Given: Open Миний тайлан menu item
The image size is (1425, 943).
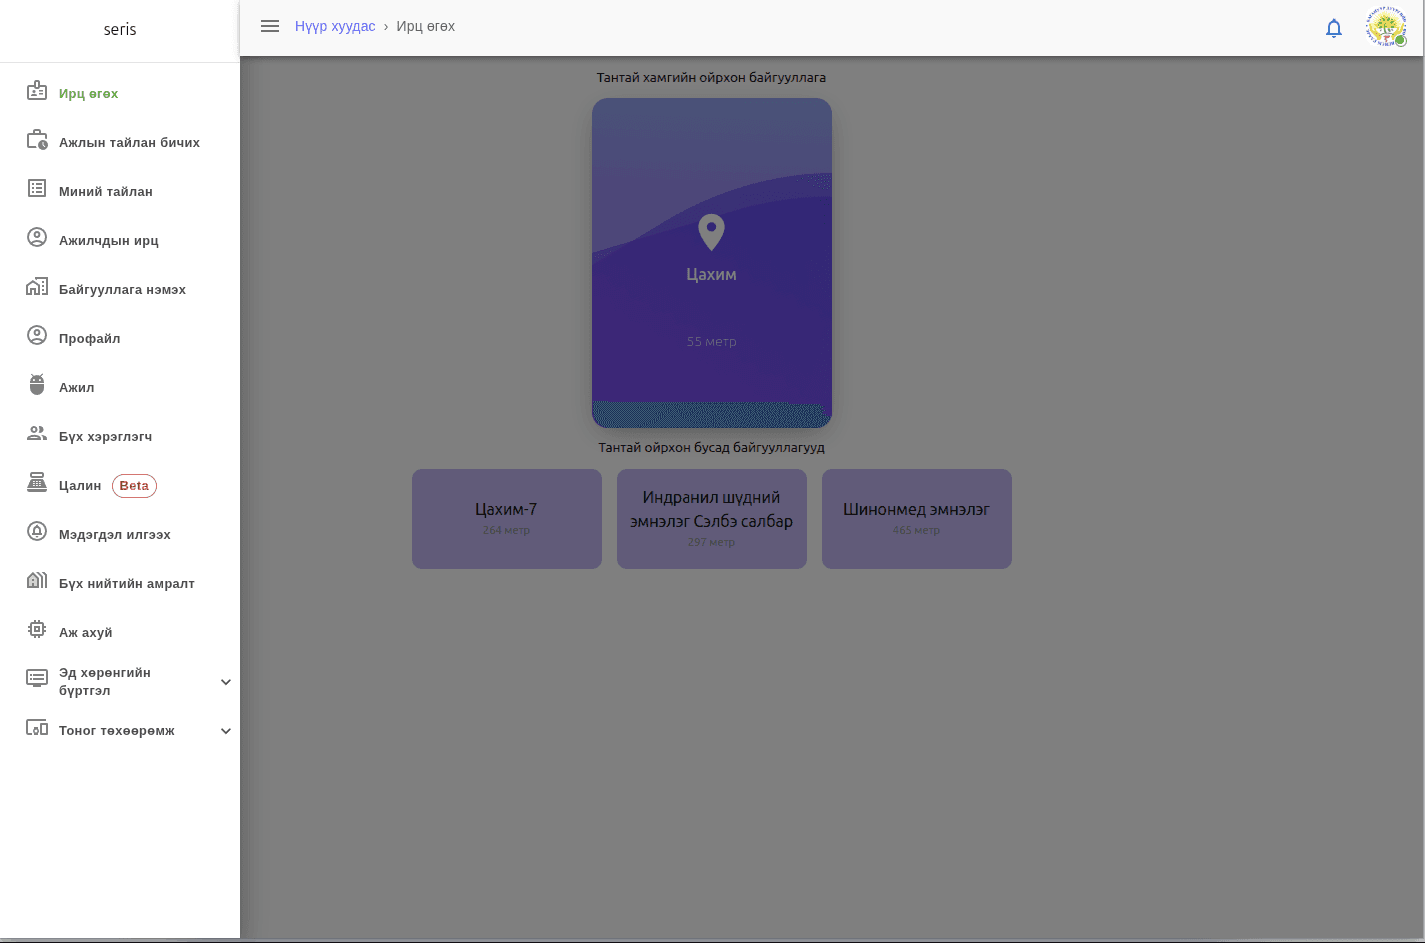Looking at the screenshot, I should click(105, 191).
